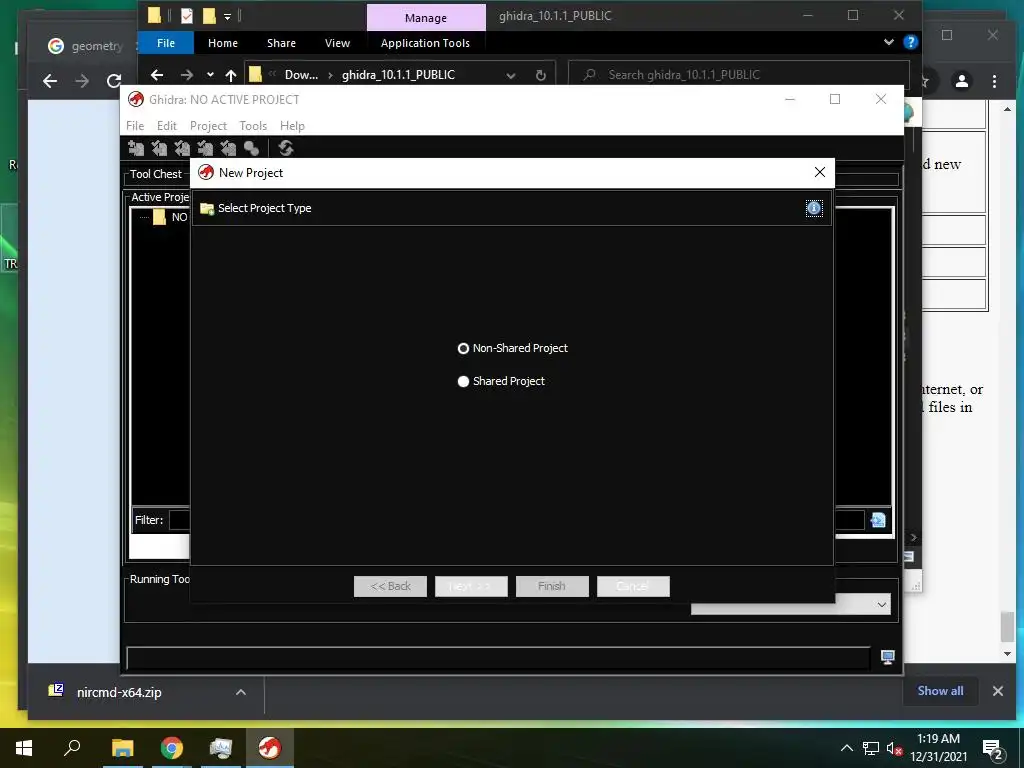Click the Chrome page vertical scrollbar thumb
This screenshot has height=768, width=1024.
tap(1007, 627)
